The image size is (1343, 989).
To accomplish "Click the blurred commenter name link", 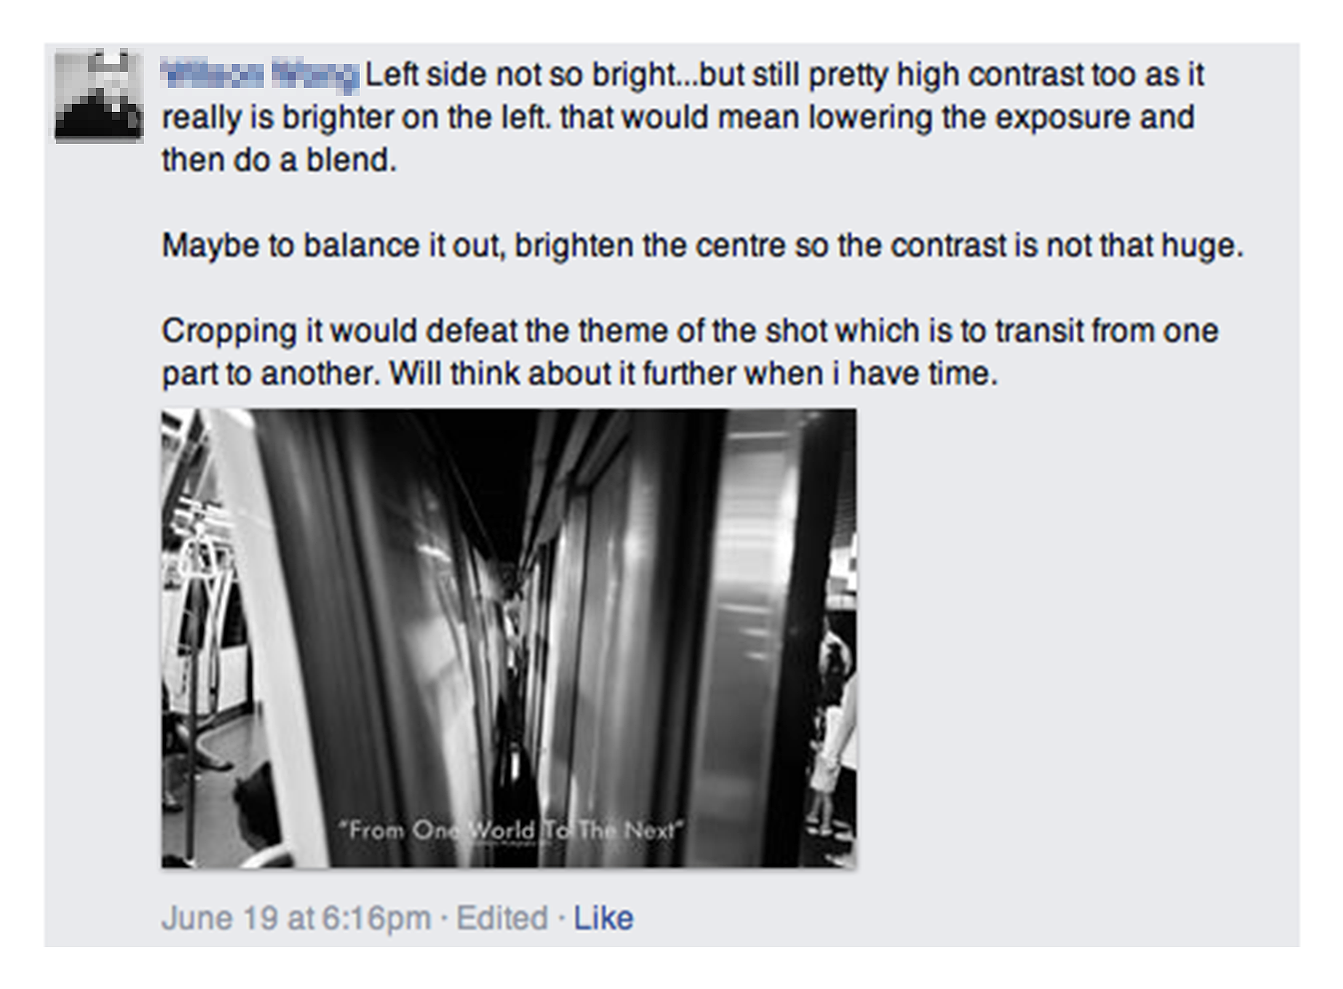I will (x=259, y=74).
